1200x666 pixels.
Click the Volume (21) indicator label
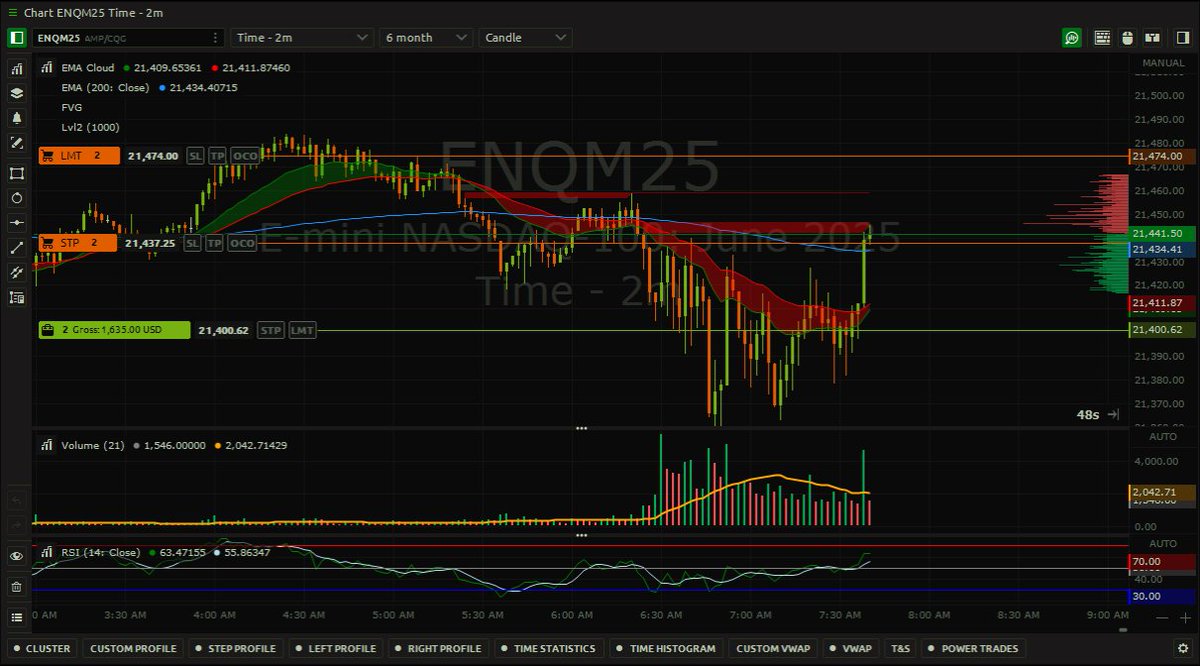tap(92, 445)
